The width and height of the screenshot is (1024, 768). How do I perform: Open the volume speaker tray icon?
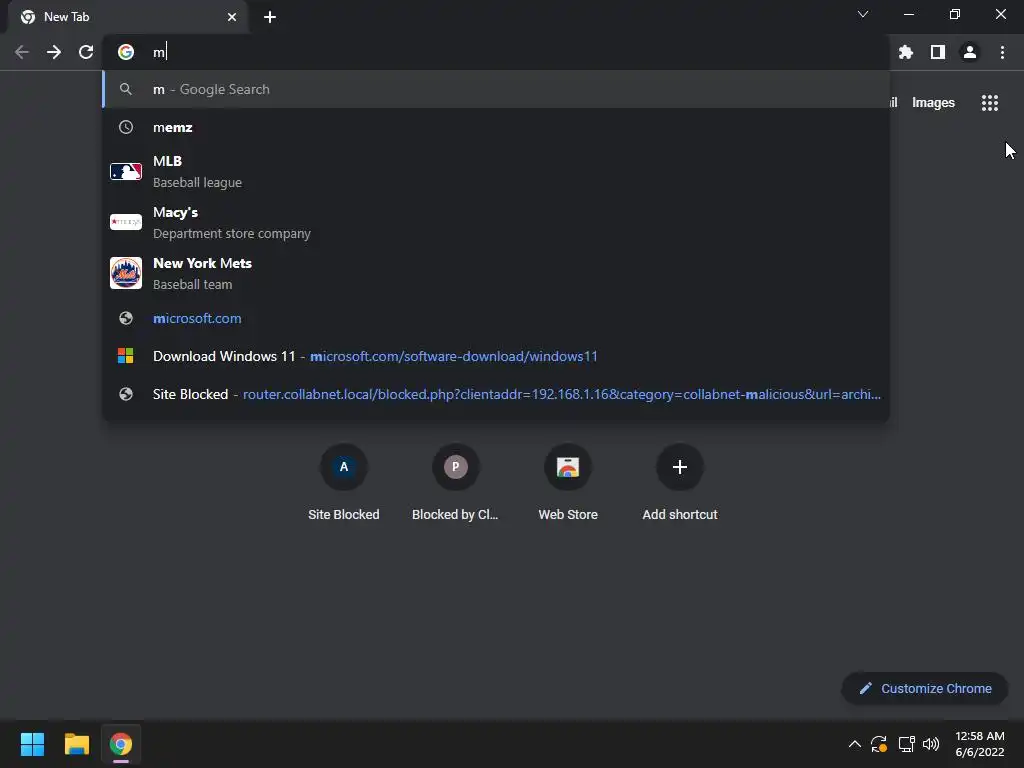[931, 744]
